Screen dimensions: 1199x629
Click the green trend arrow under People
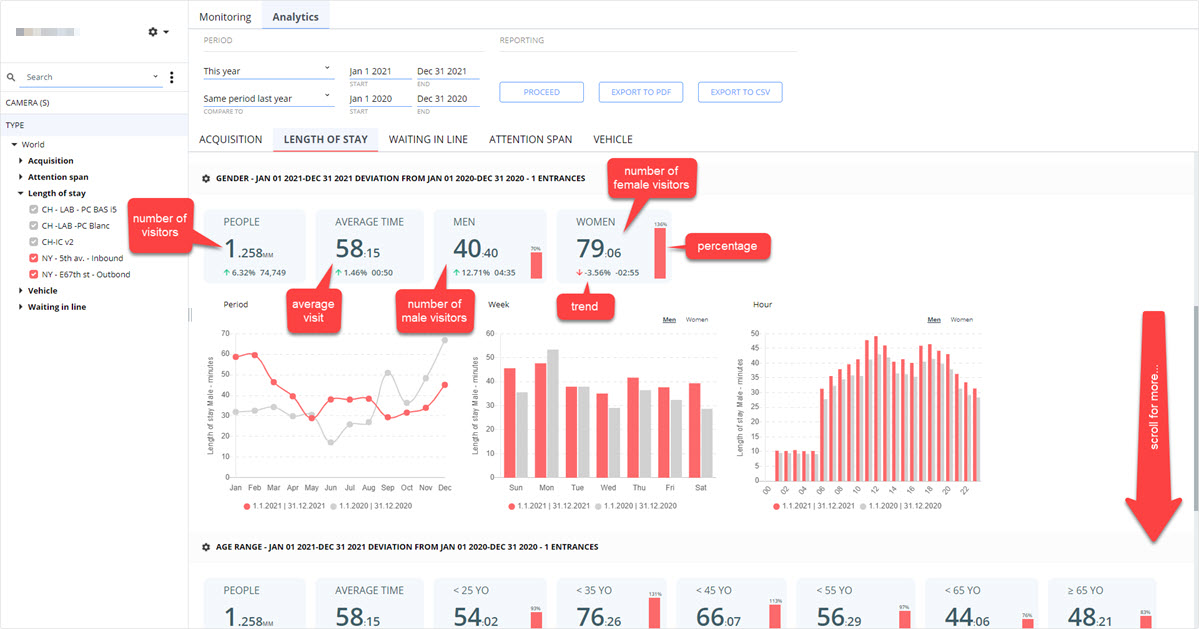(x=226, y=273)
